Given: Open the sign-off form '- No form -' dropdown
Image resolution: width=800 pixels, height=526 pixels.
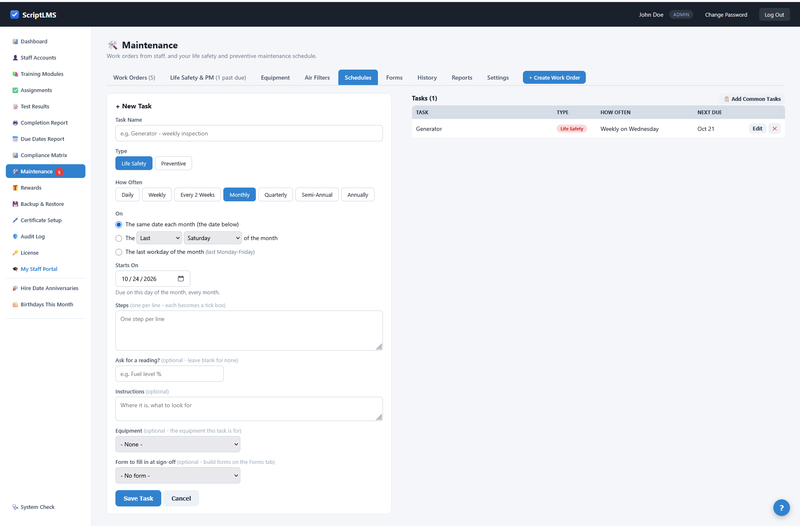Looking at the screenshot, I should click(178, 475).
